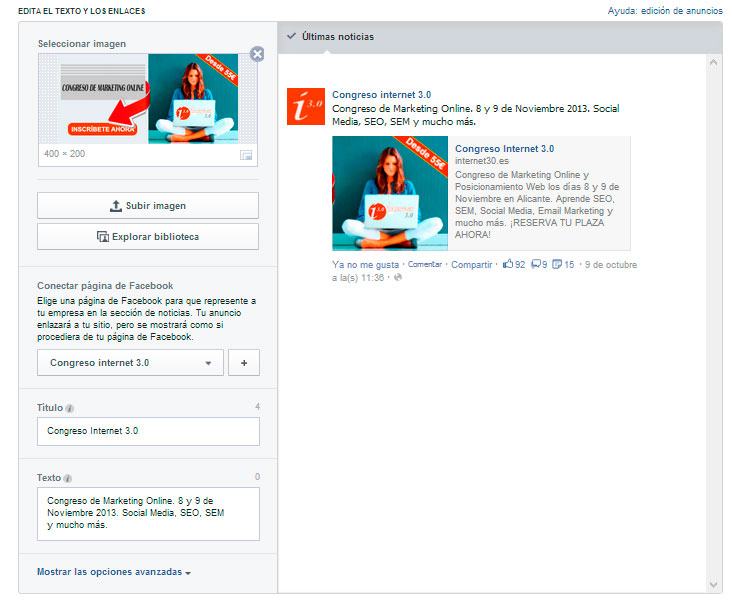The image size is (733, 604).
Task: Click the 400 × 200 image size label
Action: pyautogui.click(x=65, y=154)
